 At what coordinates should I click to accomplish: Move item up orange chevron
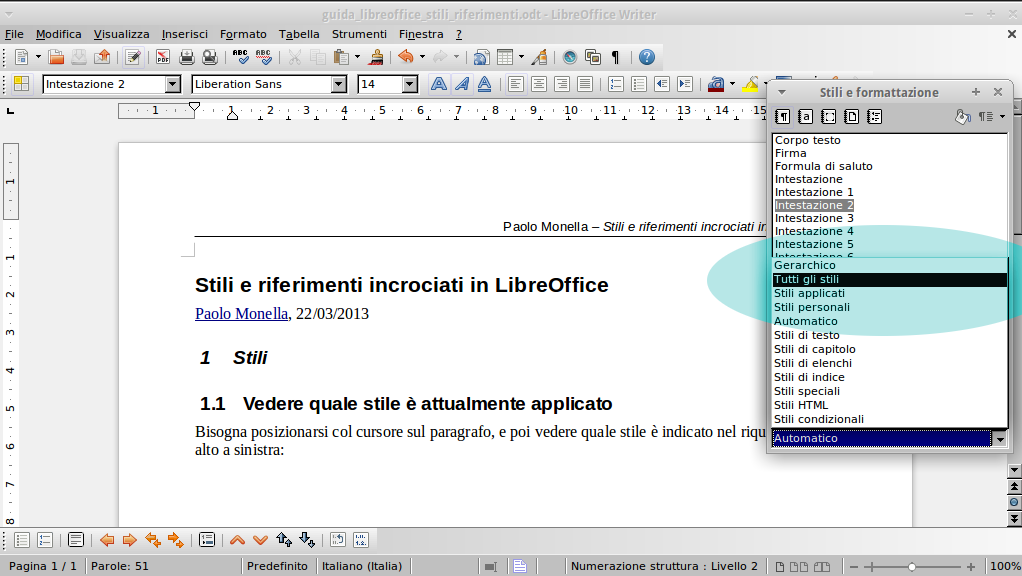click(237, 540)
